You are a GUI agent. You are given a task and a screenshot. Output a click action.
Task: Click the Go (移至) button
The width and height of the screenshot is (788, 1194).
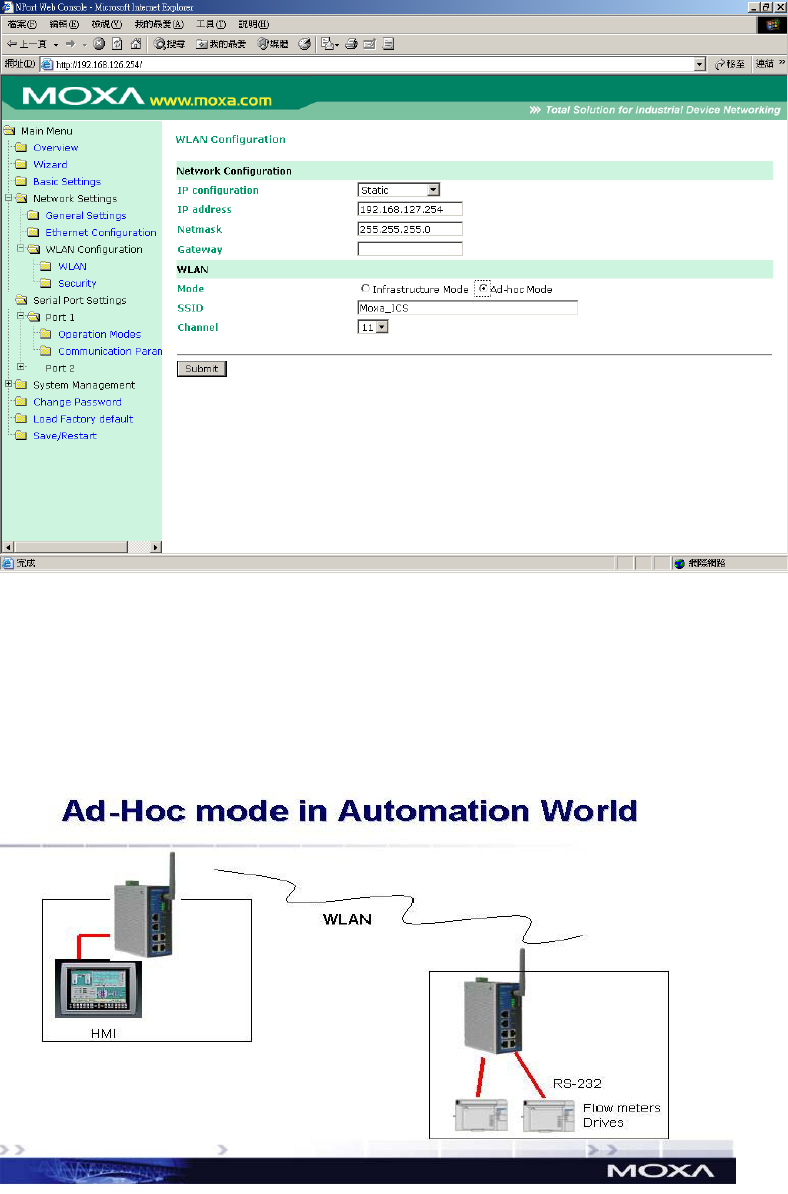[730, 64]
